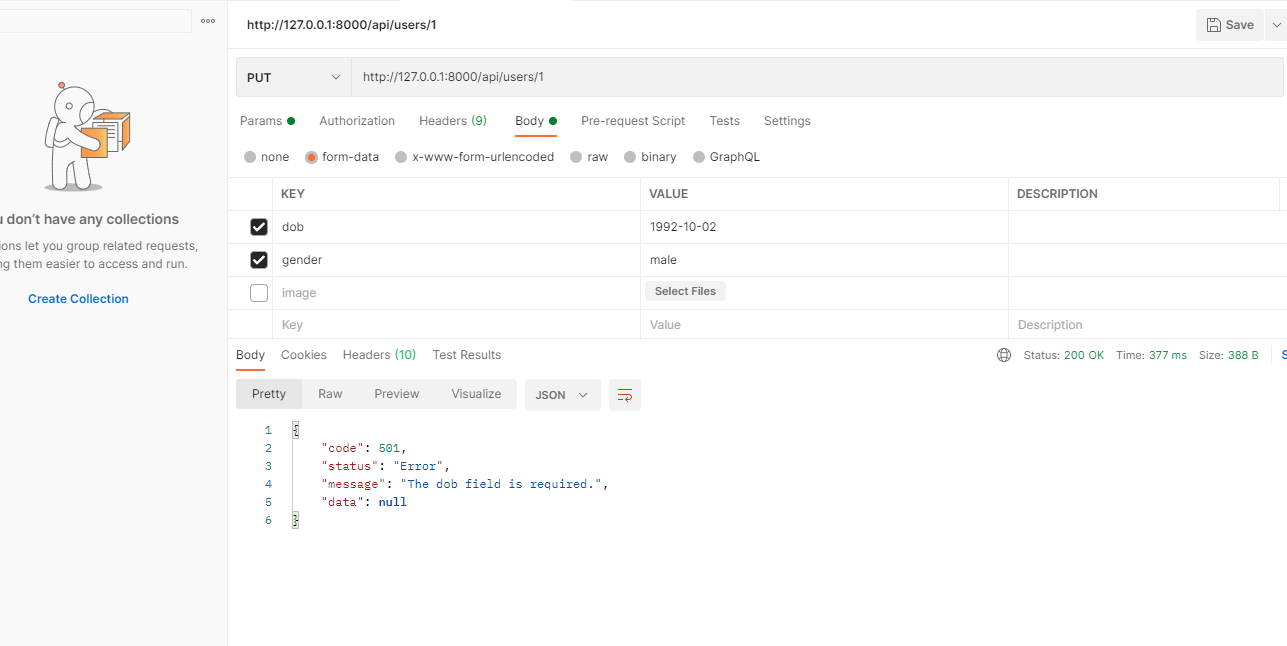Choose the GraphQL body type
Screen dimensions: 1287x646
click(x=698, y=157)
